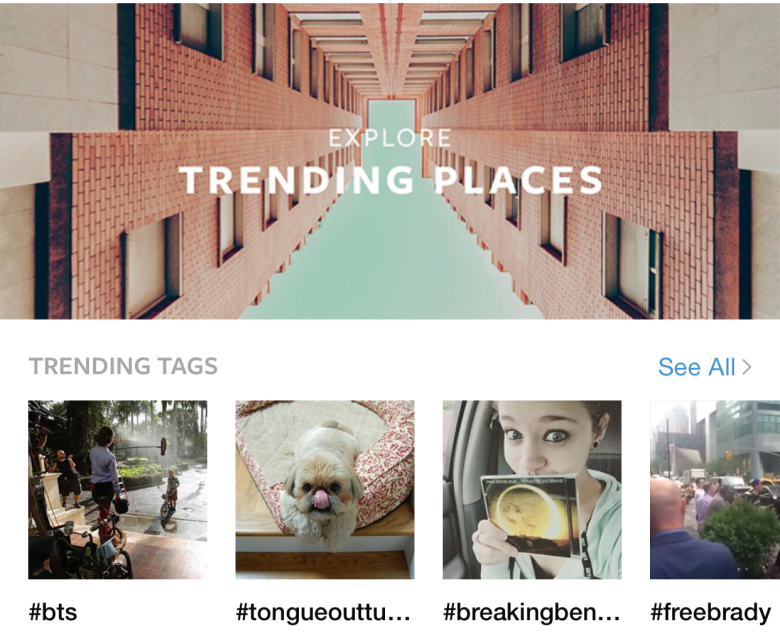Screen dimensions: 780x644
Task: Select the #breakingben... hashtag label
Action: tap(531, 612)
